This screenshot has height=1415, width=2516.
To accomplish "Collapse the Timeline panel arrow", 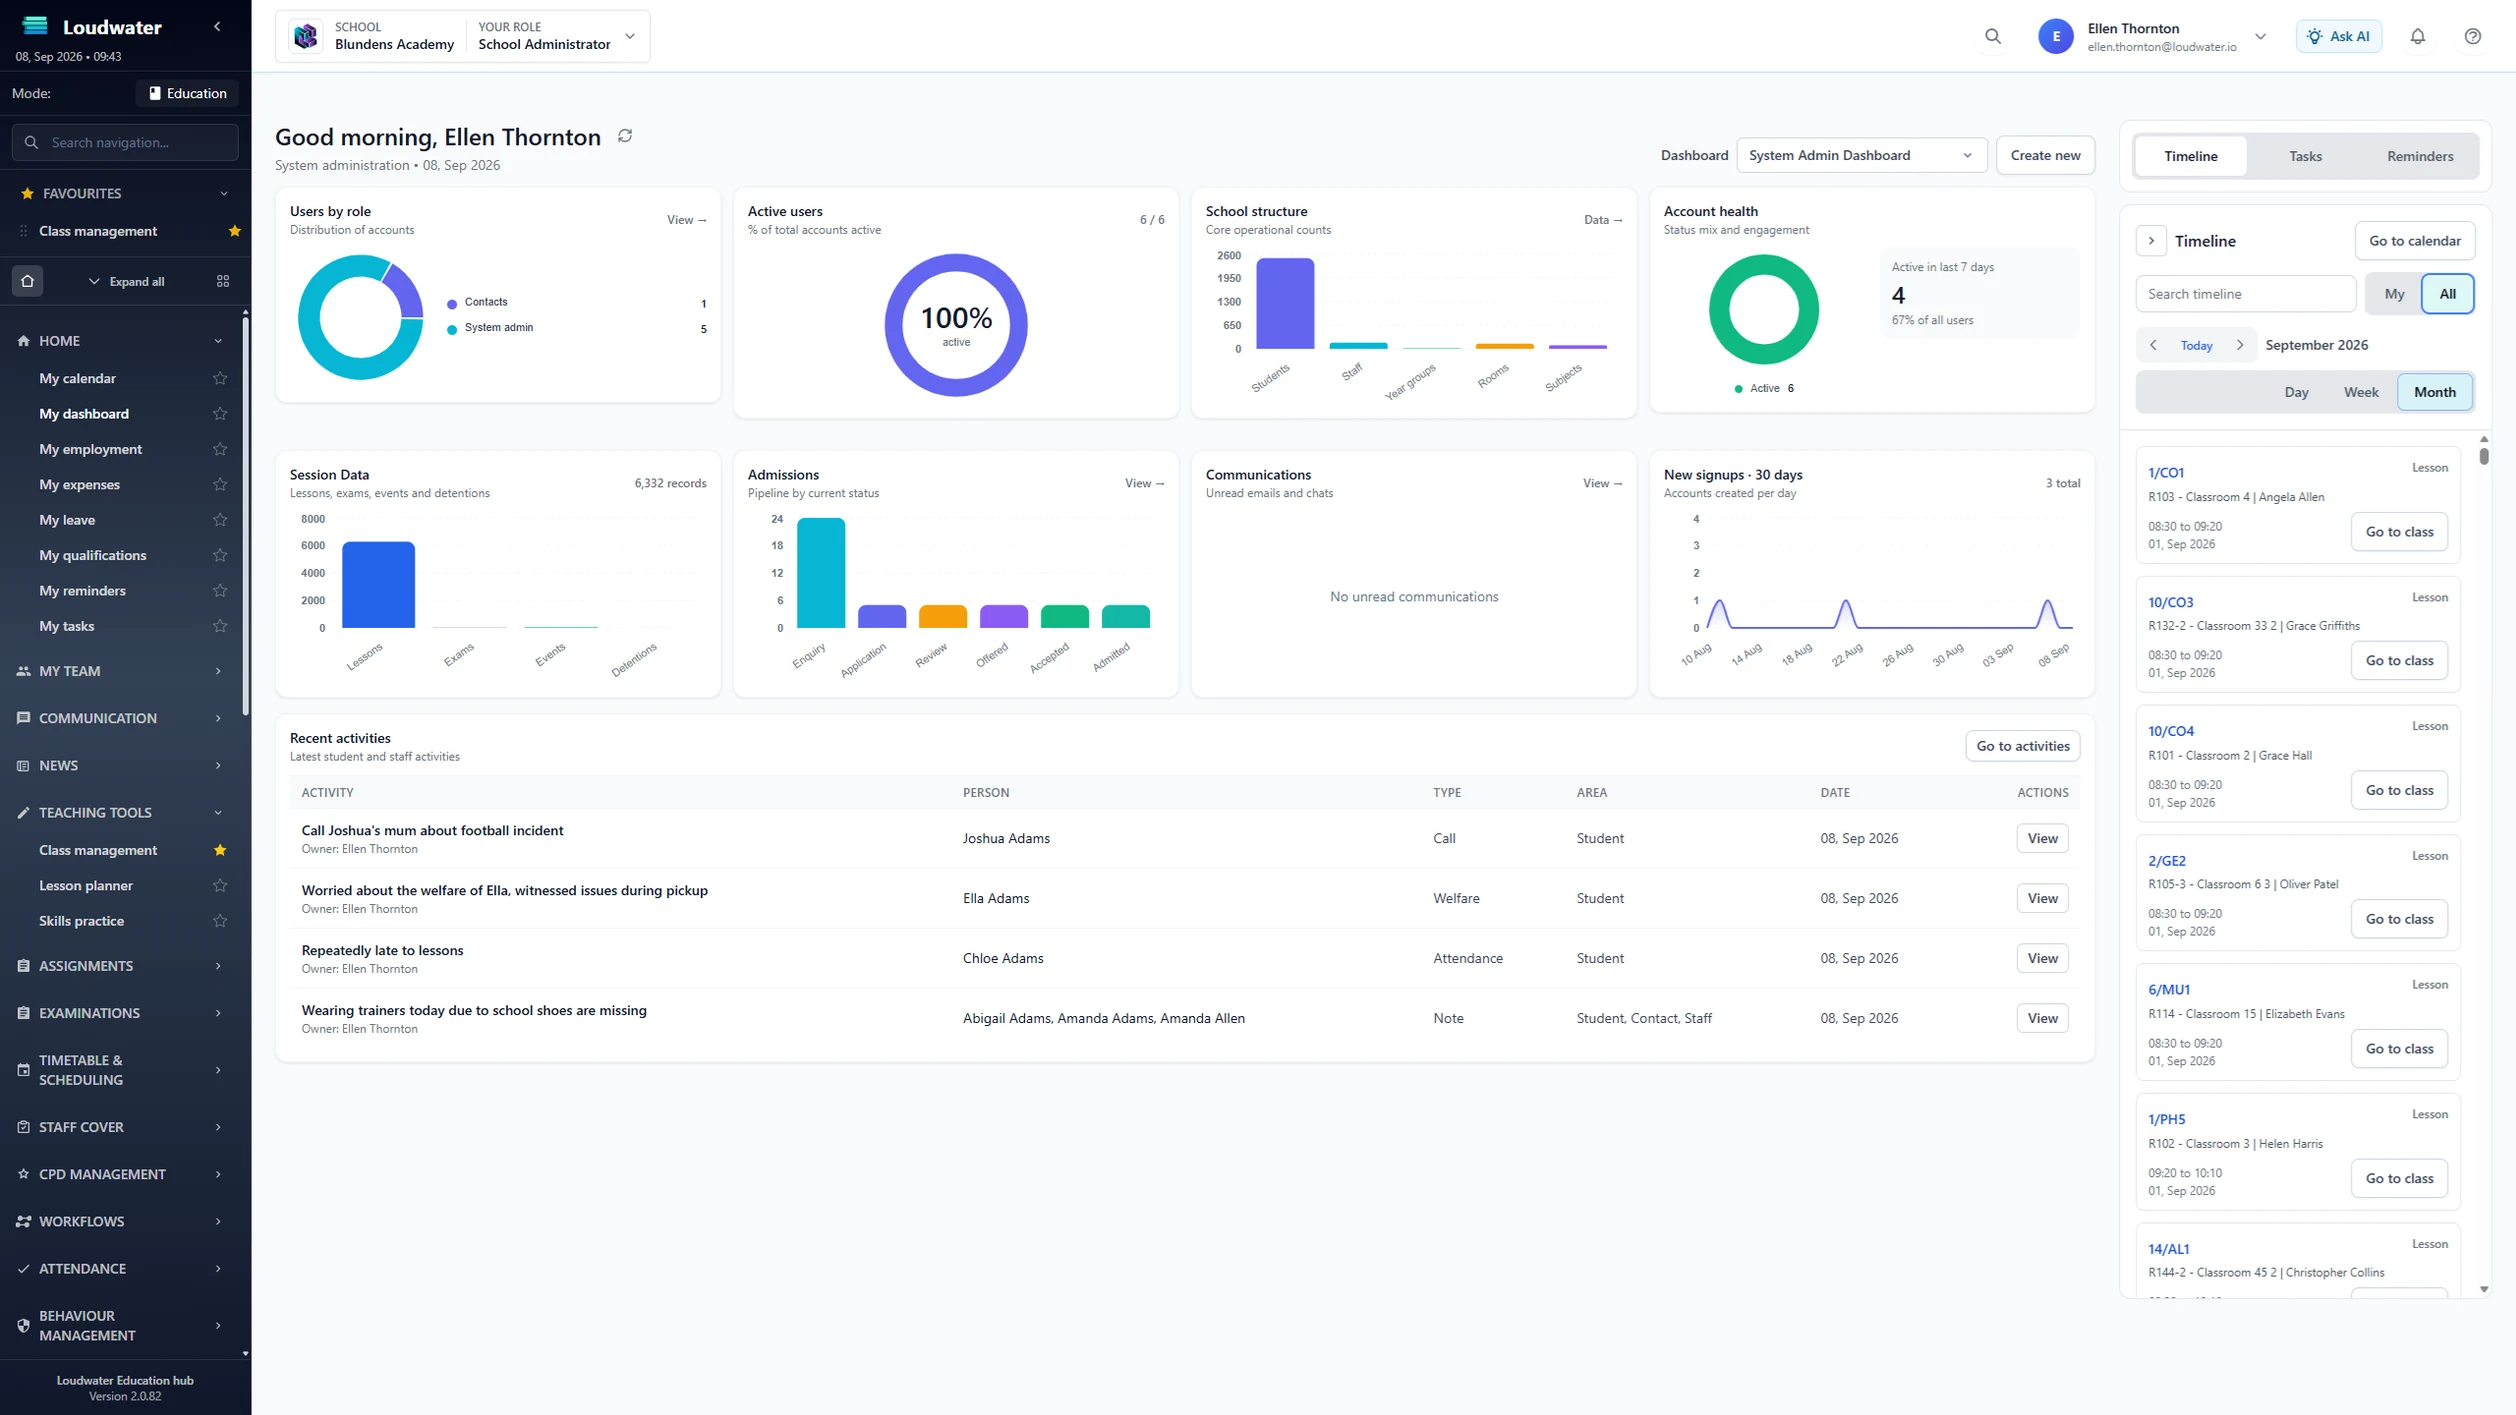I will point(2151,241).
